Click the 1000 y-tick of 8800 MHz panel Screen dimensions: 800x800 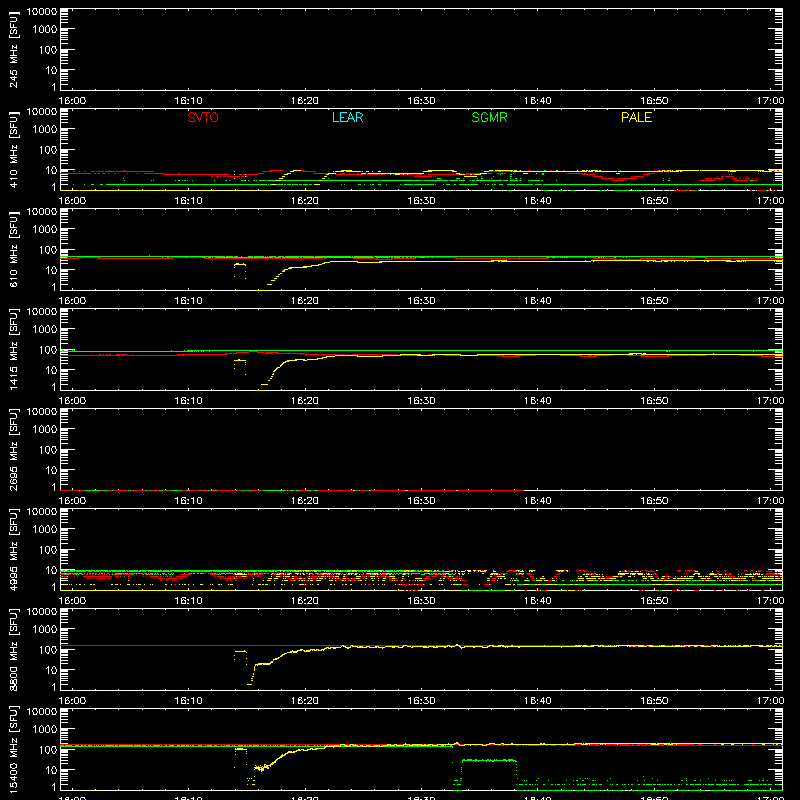click(45, 630)
